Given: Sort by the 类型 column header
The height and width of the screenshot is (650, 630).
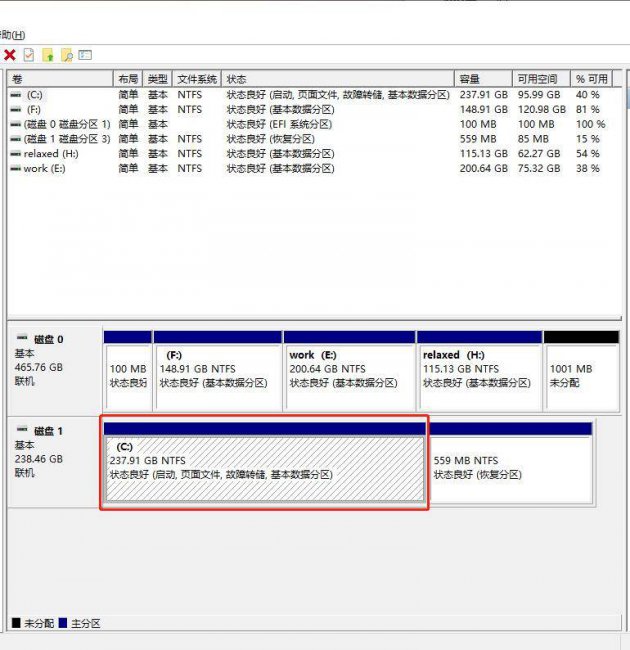Looking at the screenshot, I should pyautogui.click(x=158, y=79).
